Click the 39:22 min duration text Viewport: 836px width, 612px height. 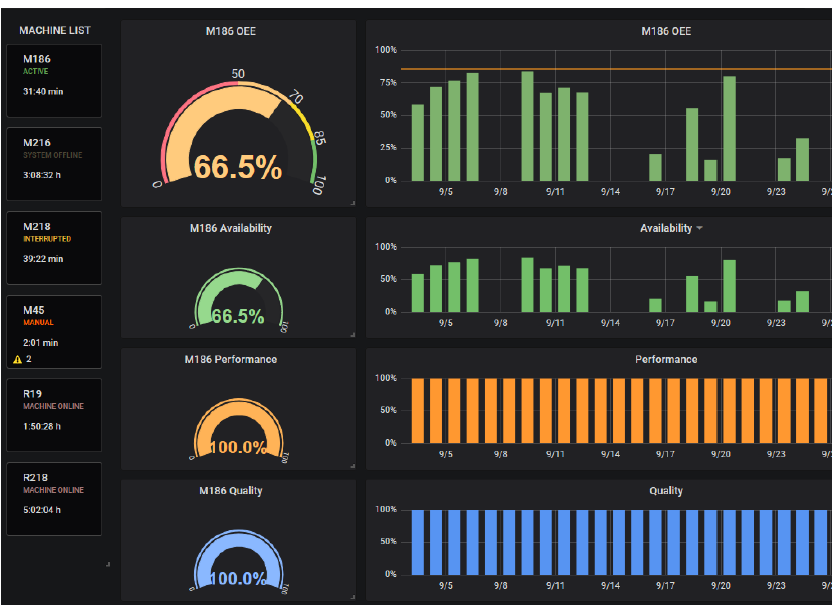point(43,259)
